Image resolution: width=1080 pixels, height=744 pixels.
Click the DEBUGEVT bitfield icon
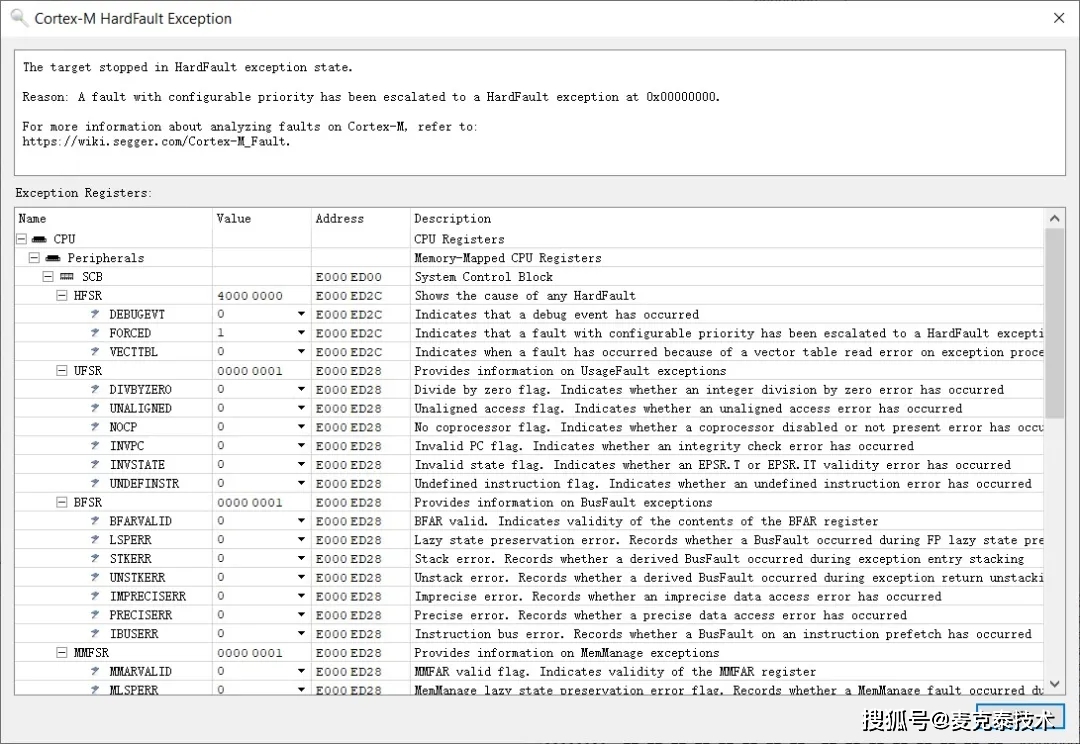click(x=95, y=314)
